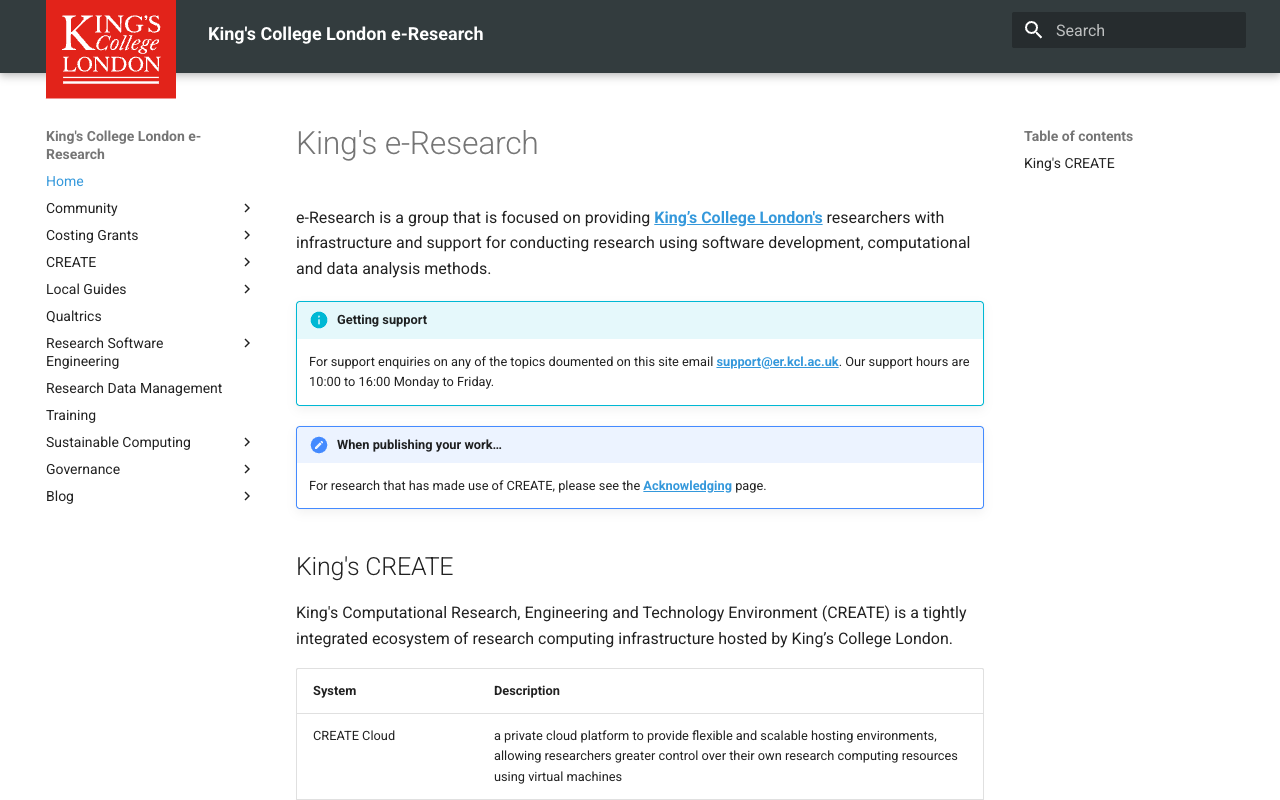This screenshot has width=1280, height=800.
Task: Open Training sidebar item
Action: point(71,415)
